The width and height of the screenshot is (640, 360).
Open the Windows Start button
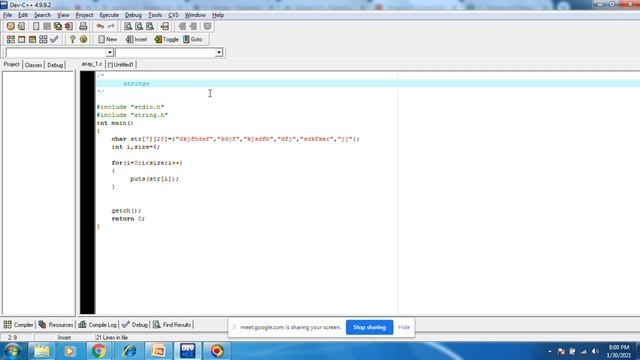click(12, 351)
